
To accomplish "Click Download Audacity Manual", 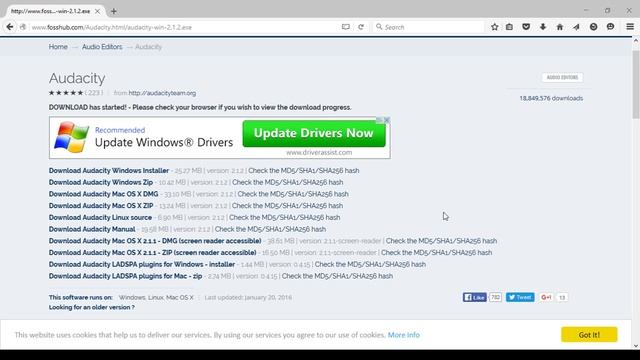I will [x=92, y=229].
